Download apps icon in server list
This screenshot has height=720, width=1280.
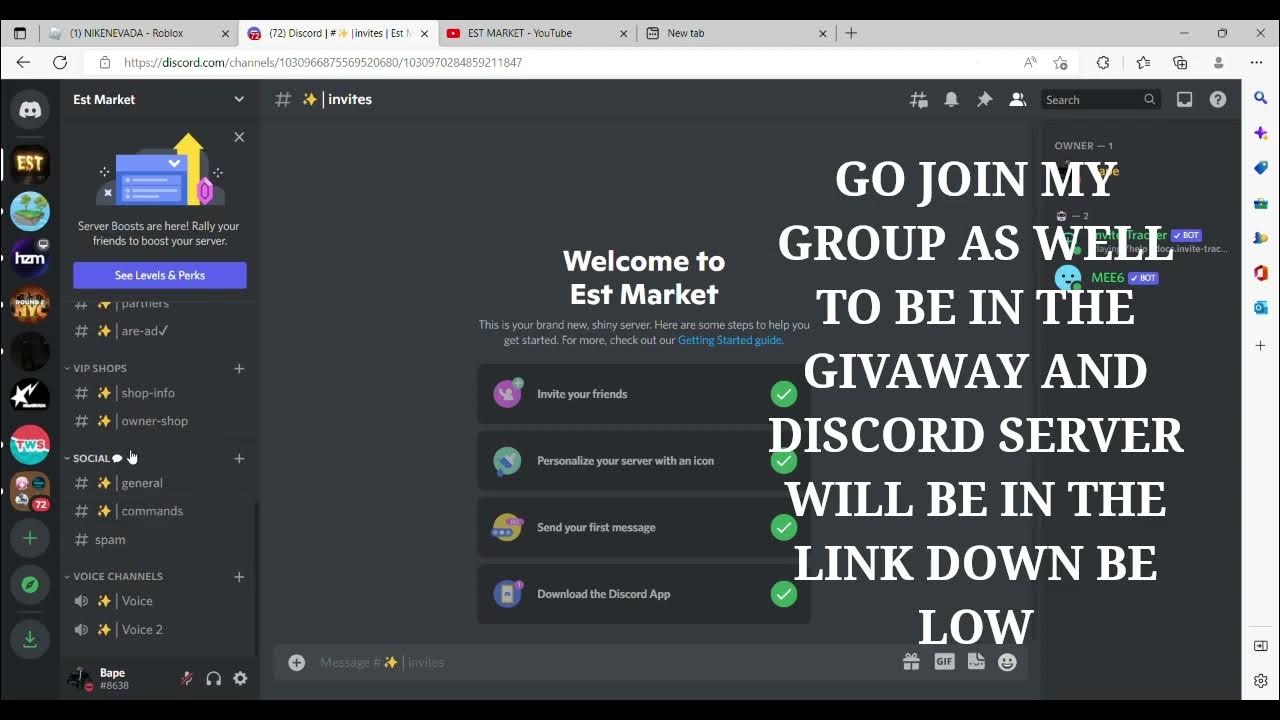tap(30, 640)
